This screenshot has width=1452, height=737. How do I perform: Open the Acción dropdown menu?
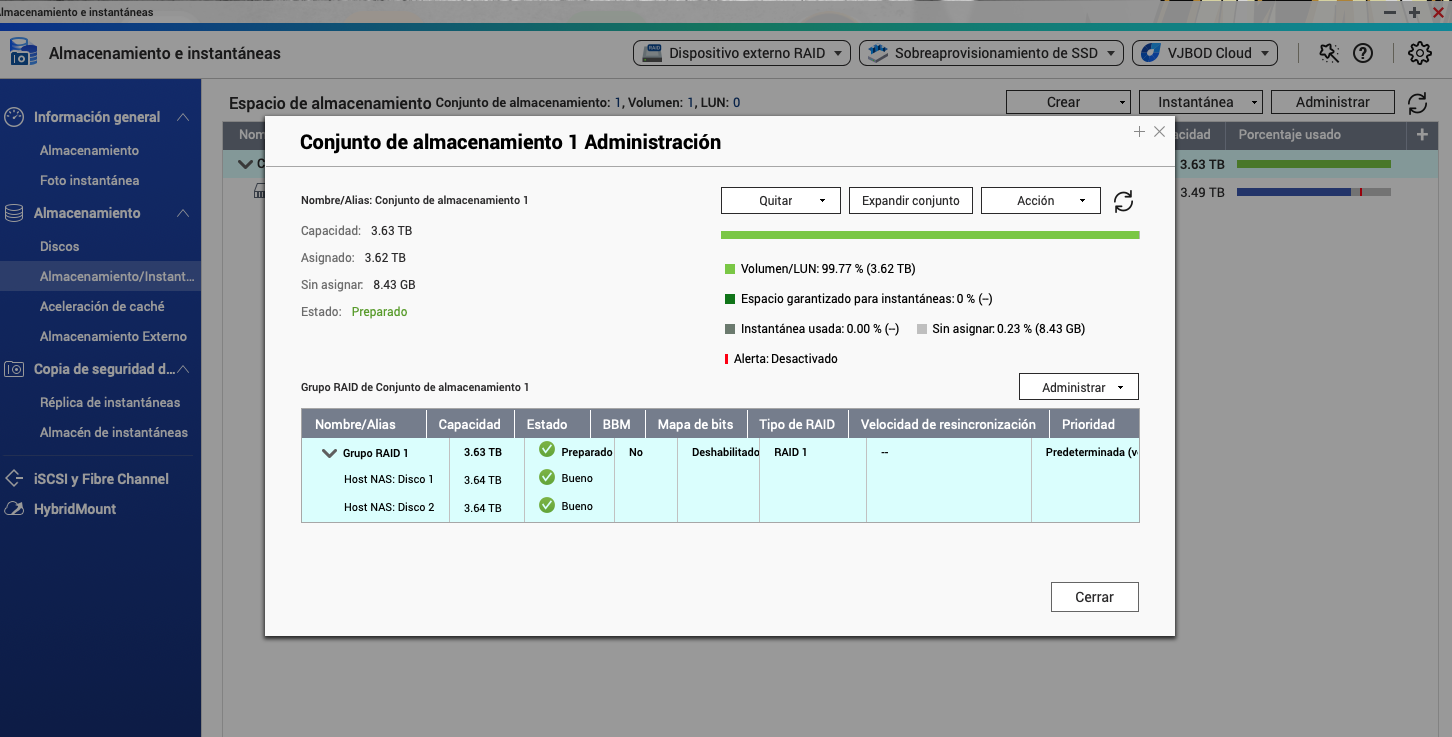1040,201
